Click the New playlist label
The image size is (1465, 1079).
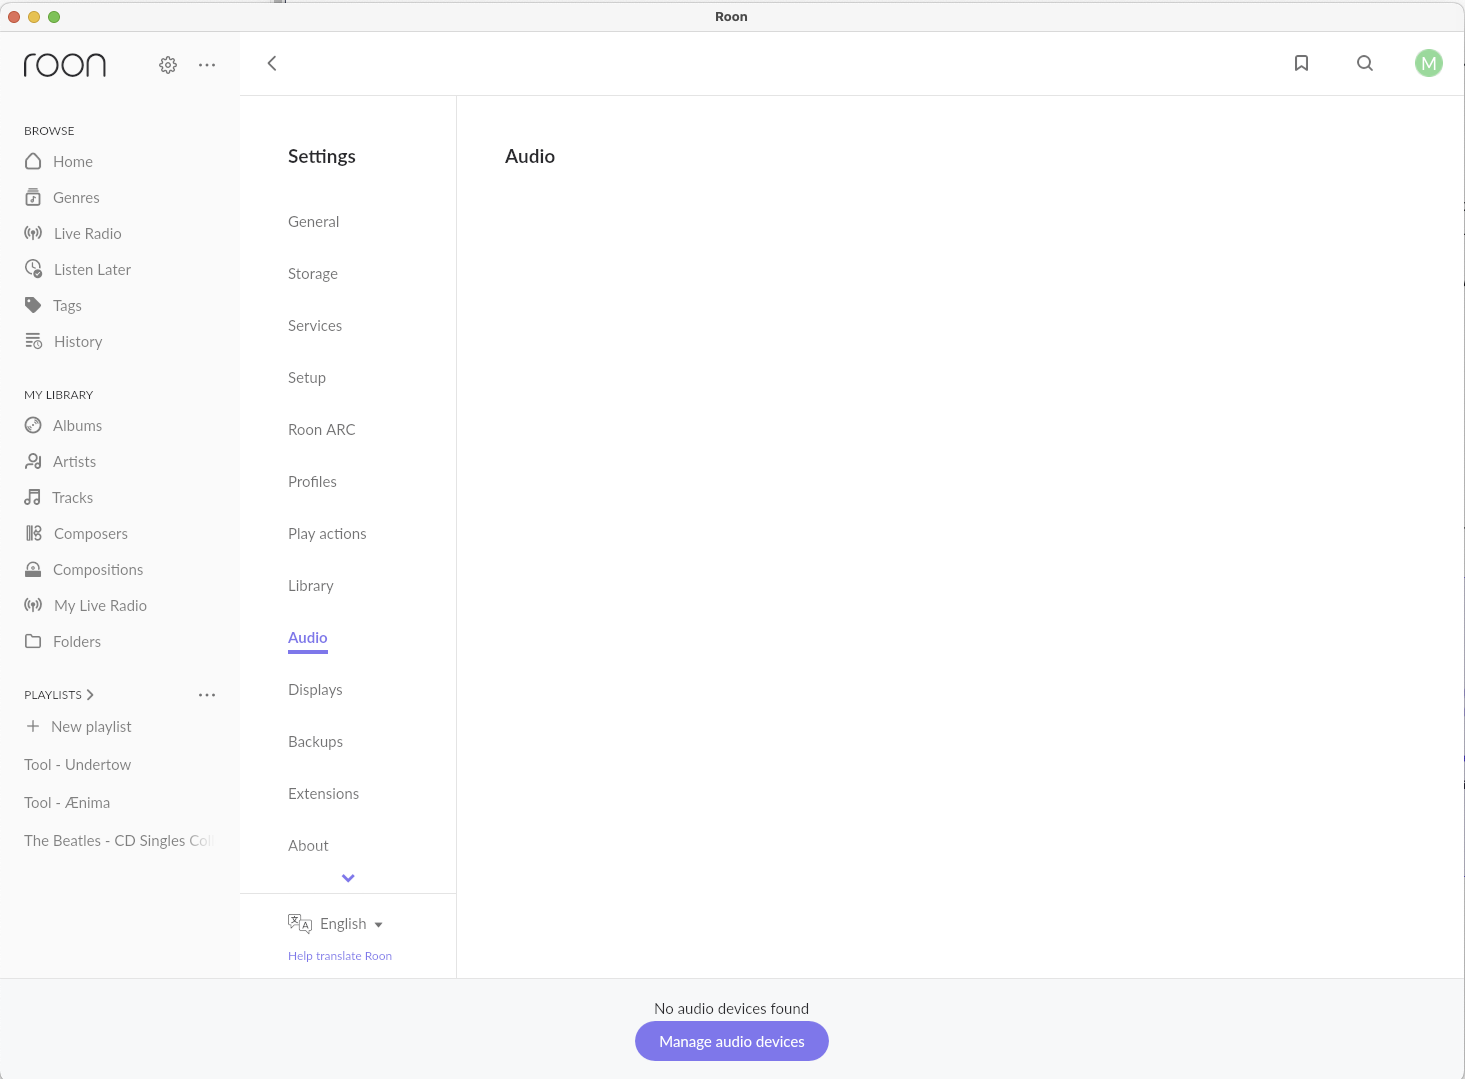(91, 727)
